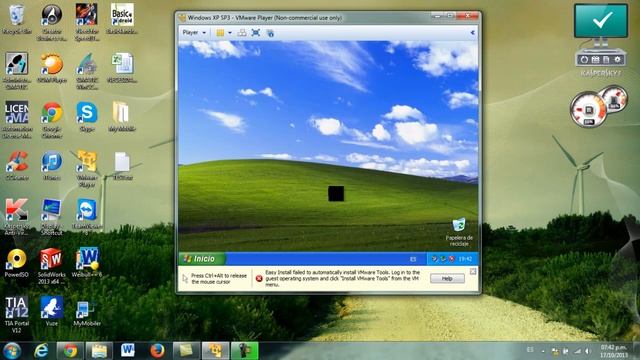The height and width of the screenshot is (360, 640).
Task: Click the red error icon in notification
Action: click(259, 278)
